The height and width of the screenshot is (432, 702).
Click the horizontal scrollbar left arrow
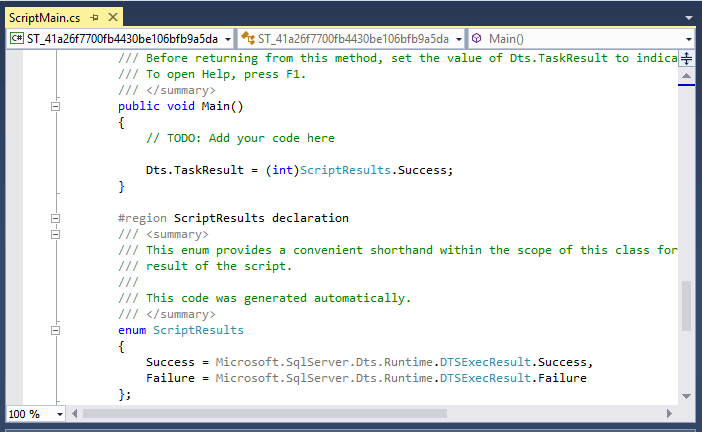pyautogui.click(x=74, y=414)
